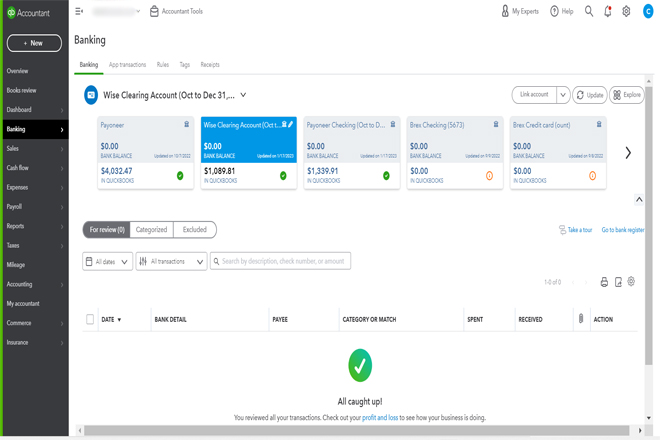Viewport: 660px width, 440px height.
Task: Open the company name dropdown
Action: click(116, 11)
